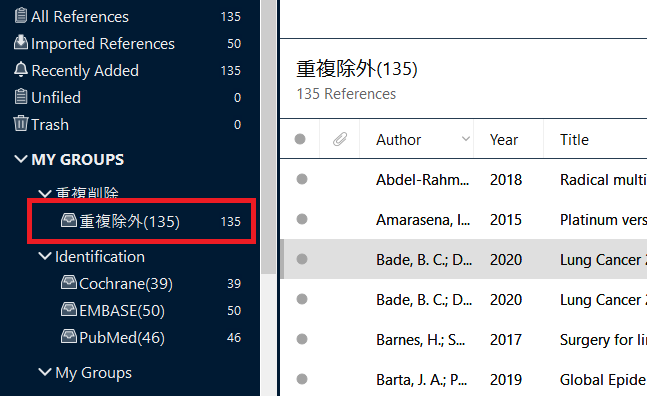Click the EMBASE(50) tray icon
The image size is (647, 396).
69,309
